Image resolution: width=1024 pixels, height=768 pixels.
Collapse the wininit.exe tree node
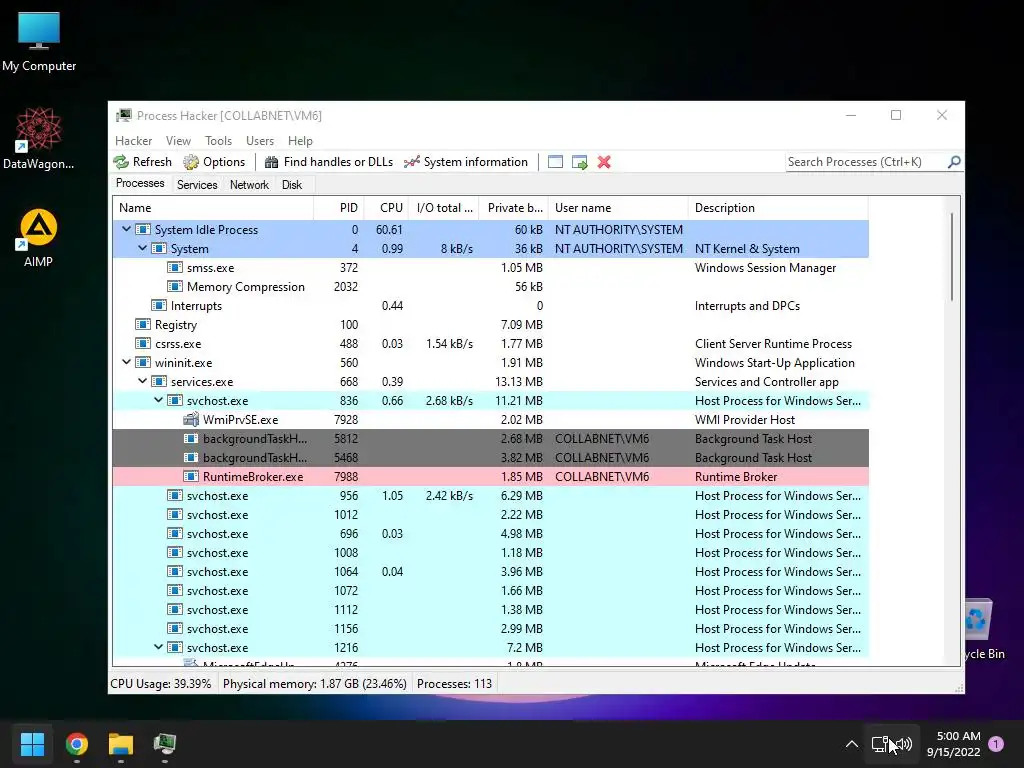pos(126,362)
